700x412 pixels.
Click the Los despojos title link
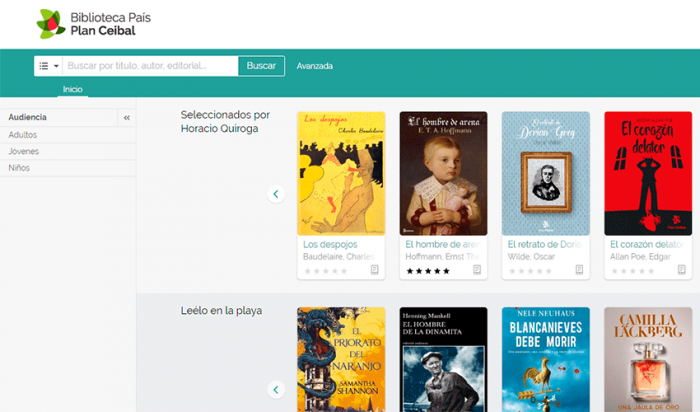click(330, 244)
